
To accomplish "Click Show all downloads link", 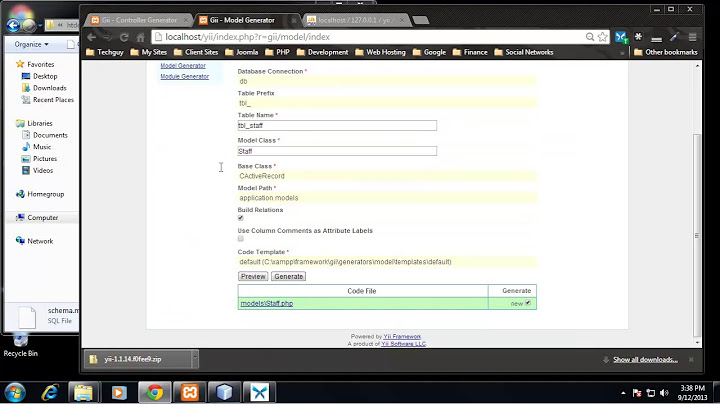I will point(645,359).
